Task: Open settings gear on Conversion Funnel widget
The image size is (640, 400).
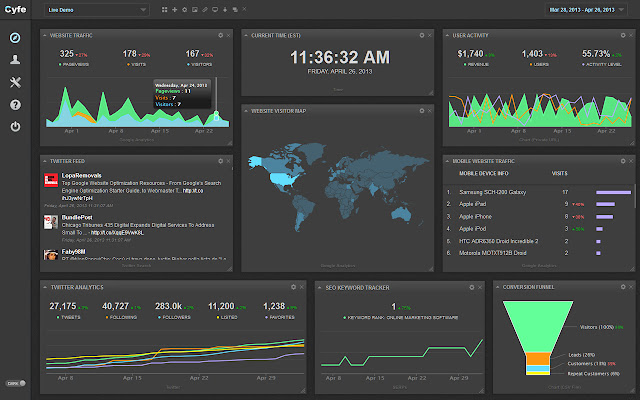Action: pos(622,286)
